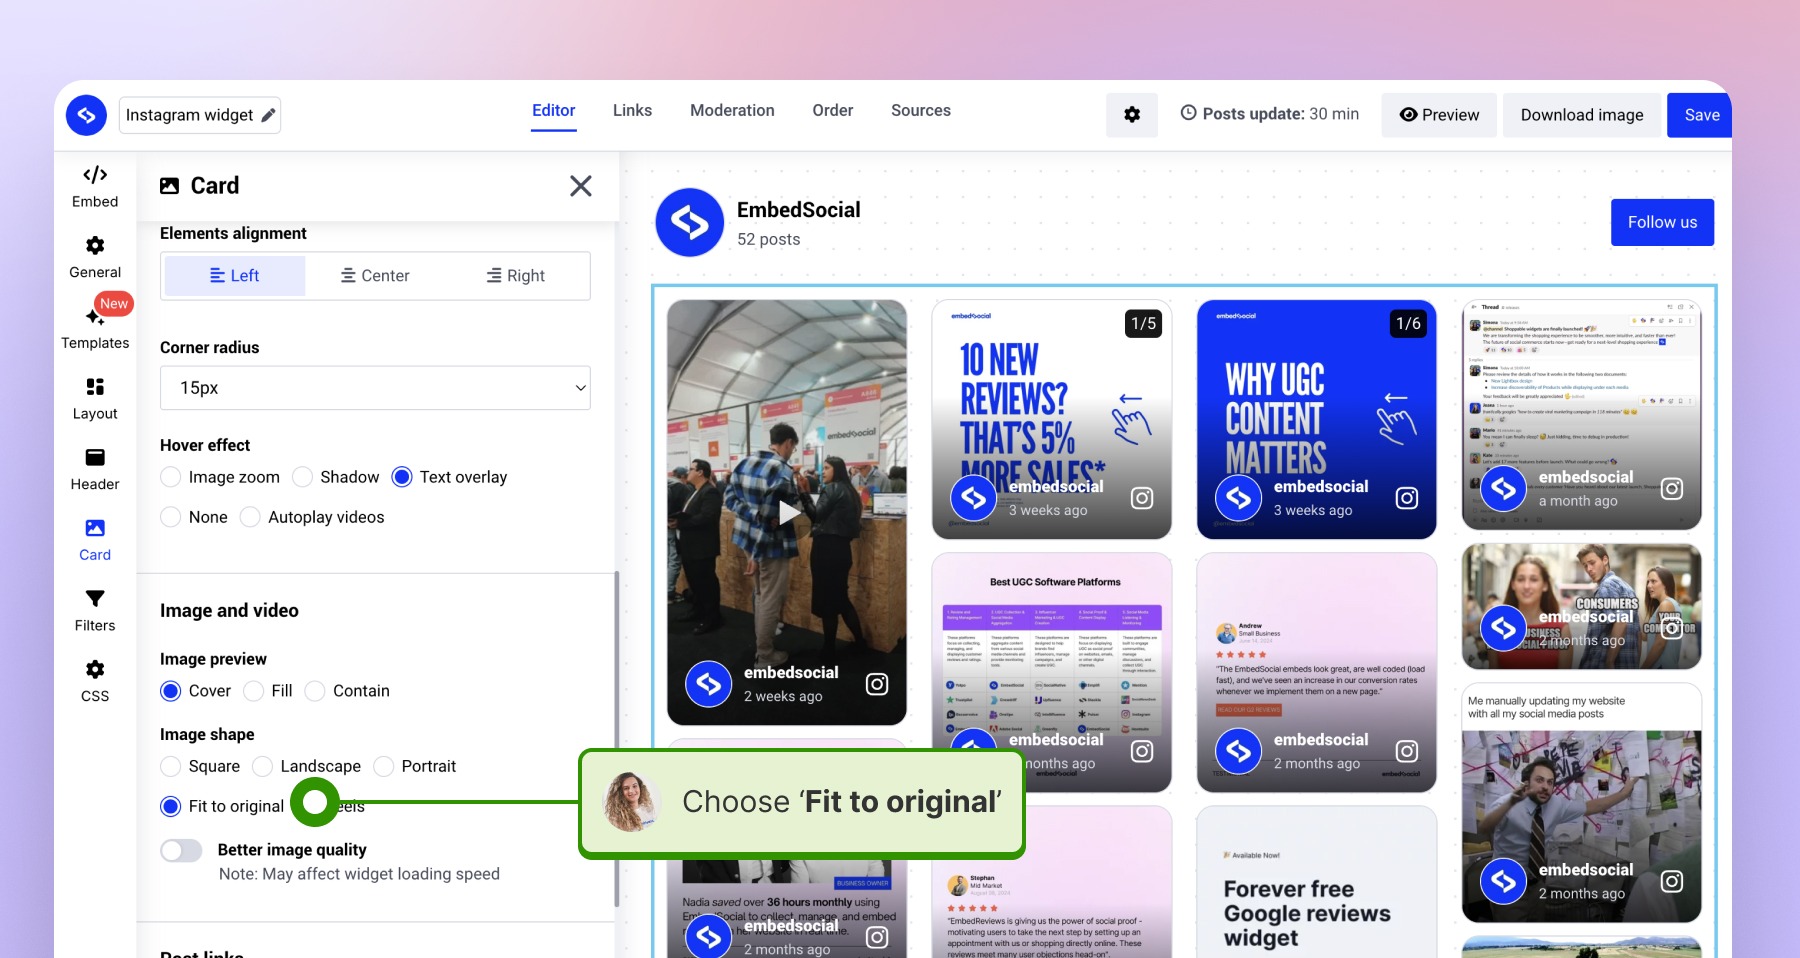This screenshot has height=958, width=1800.
Task: Switch to the Editor tab
Action: tap(554, 111)
